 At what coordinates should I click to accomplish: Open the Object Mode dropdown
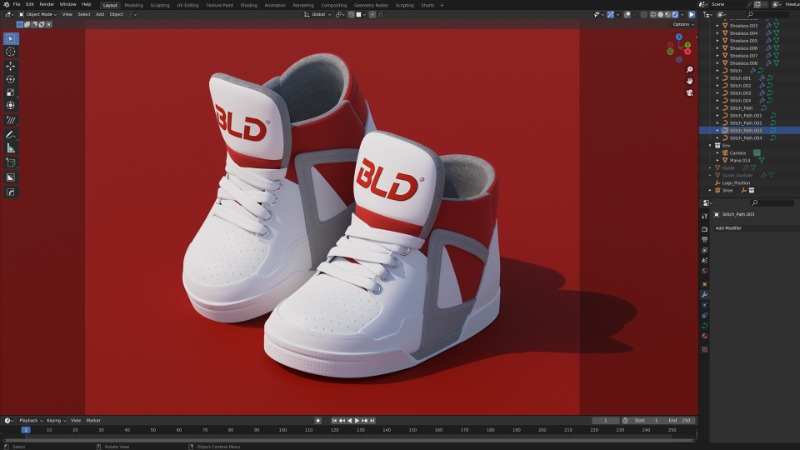pyautogui.click(x=38, y=14)
